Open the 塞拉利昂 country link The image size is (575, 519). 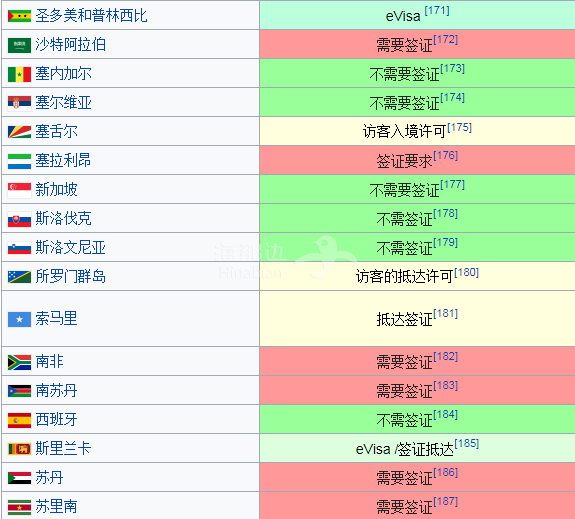pyautogui.click(x=63, y=160)
